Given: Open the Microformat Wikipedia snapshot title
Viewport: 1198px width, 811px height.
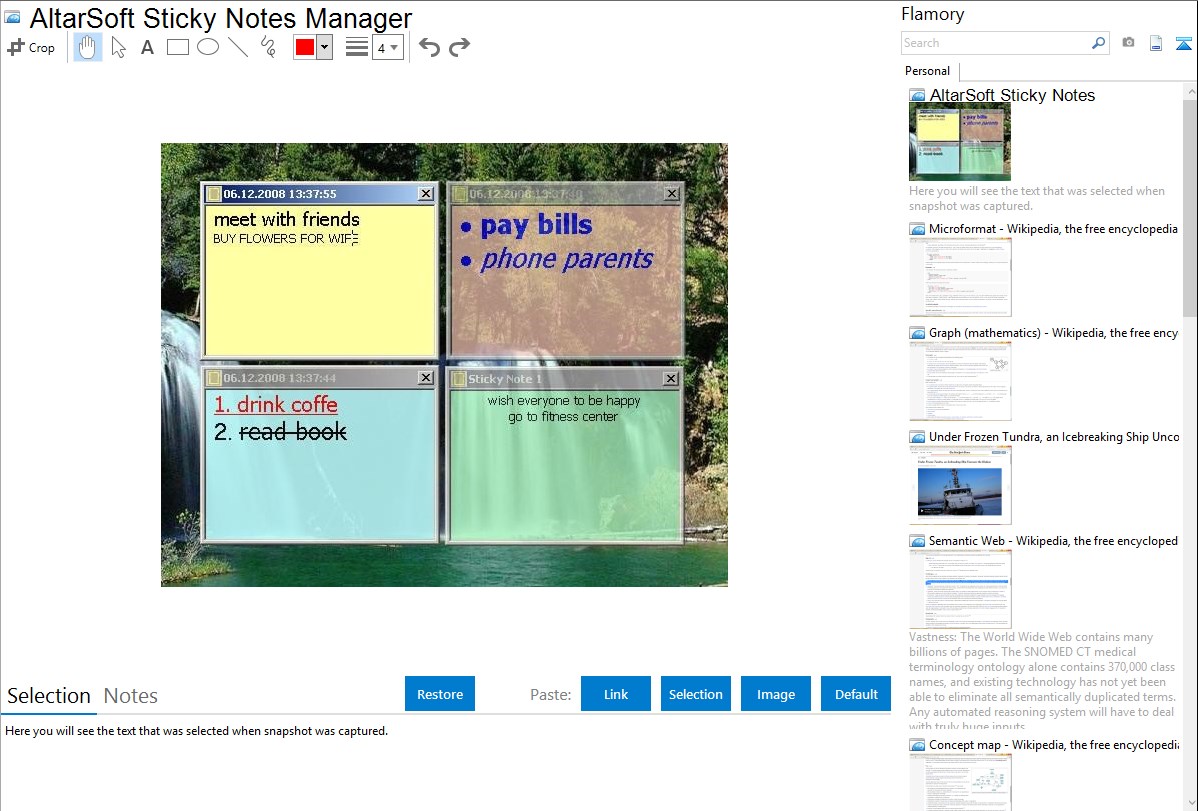Looking at the screenshot, I should click(x=1053, y=229).
